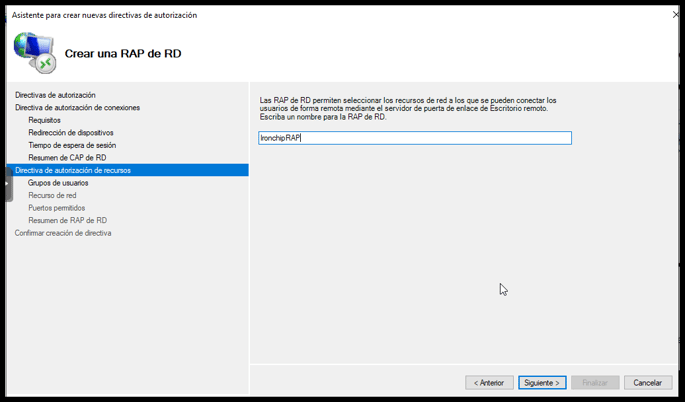Screen dimensions: 685x402
Task: Close the authorization policies wizard window
Action: (676, 15)
